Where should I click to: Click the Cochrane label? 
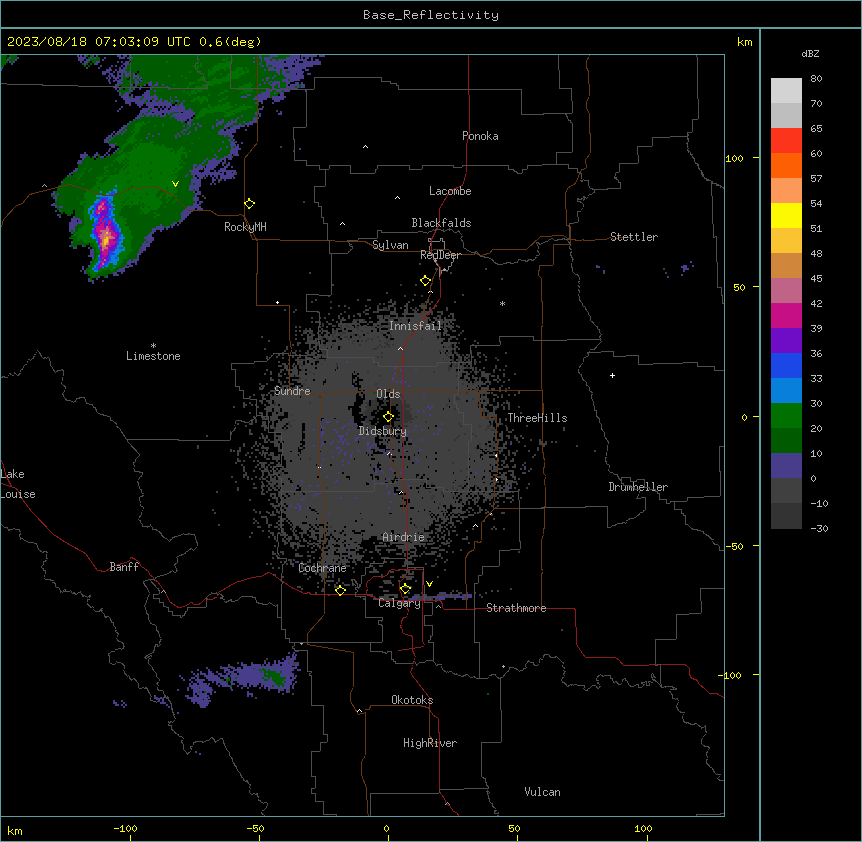coord(322,568)
